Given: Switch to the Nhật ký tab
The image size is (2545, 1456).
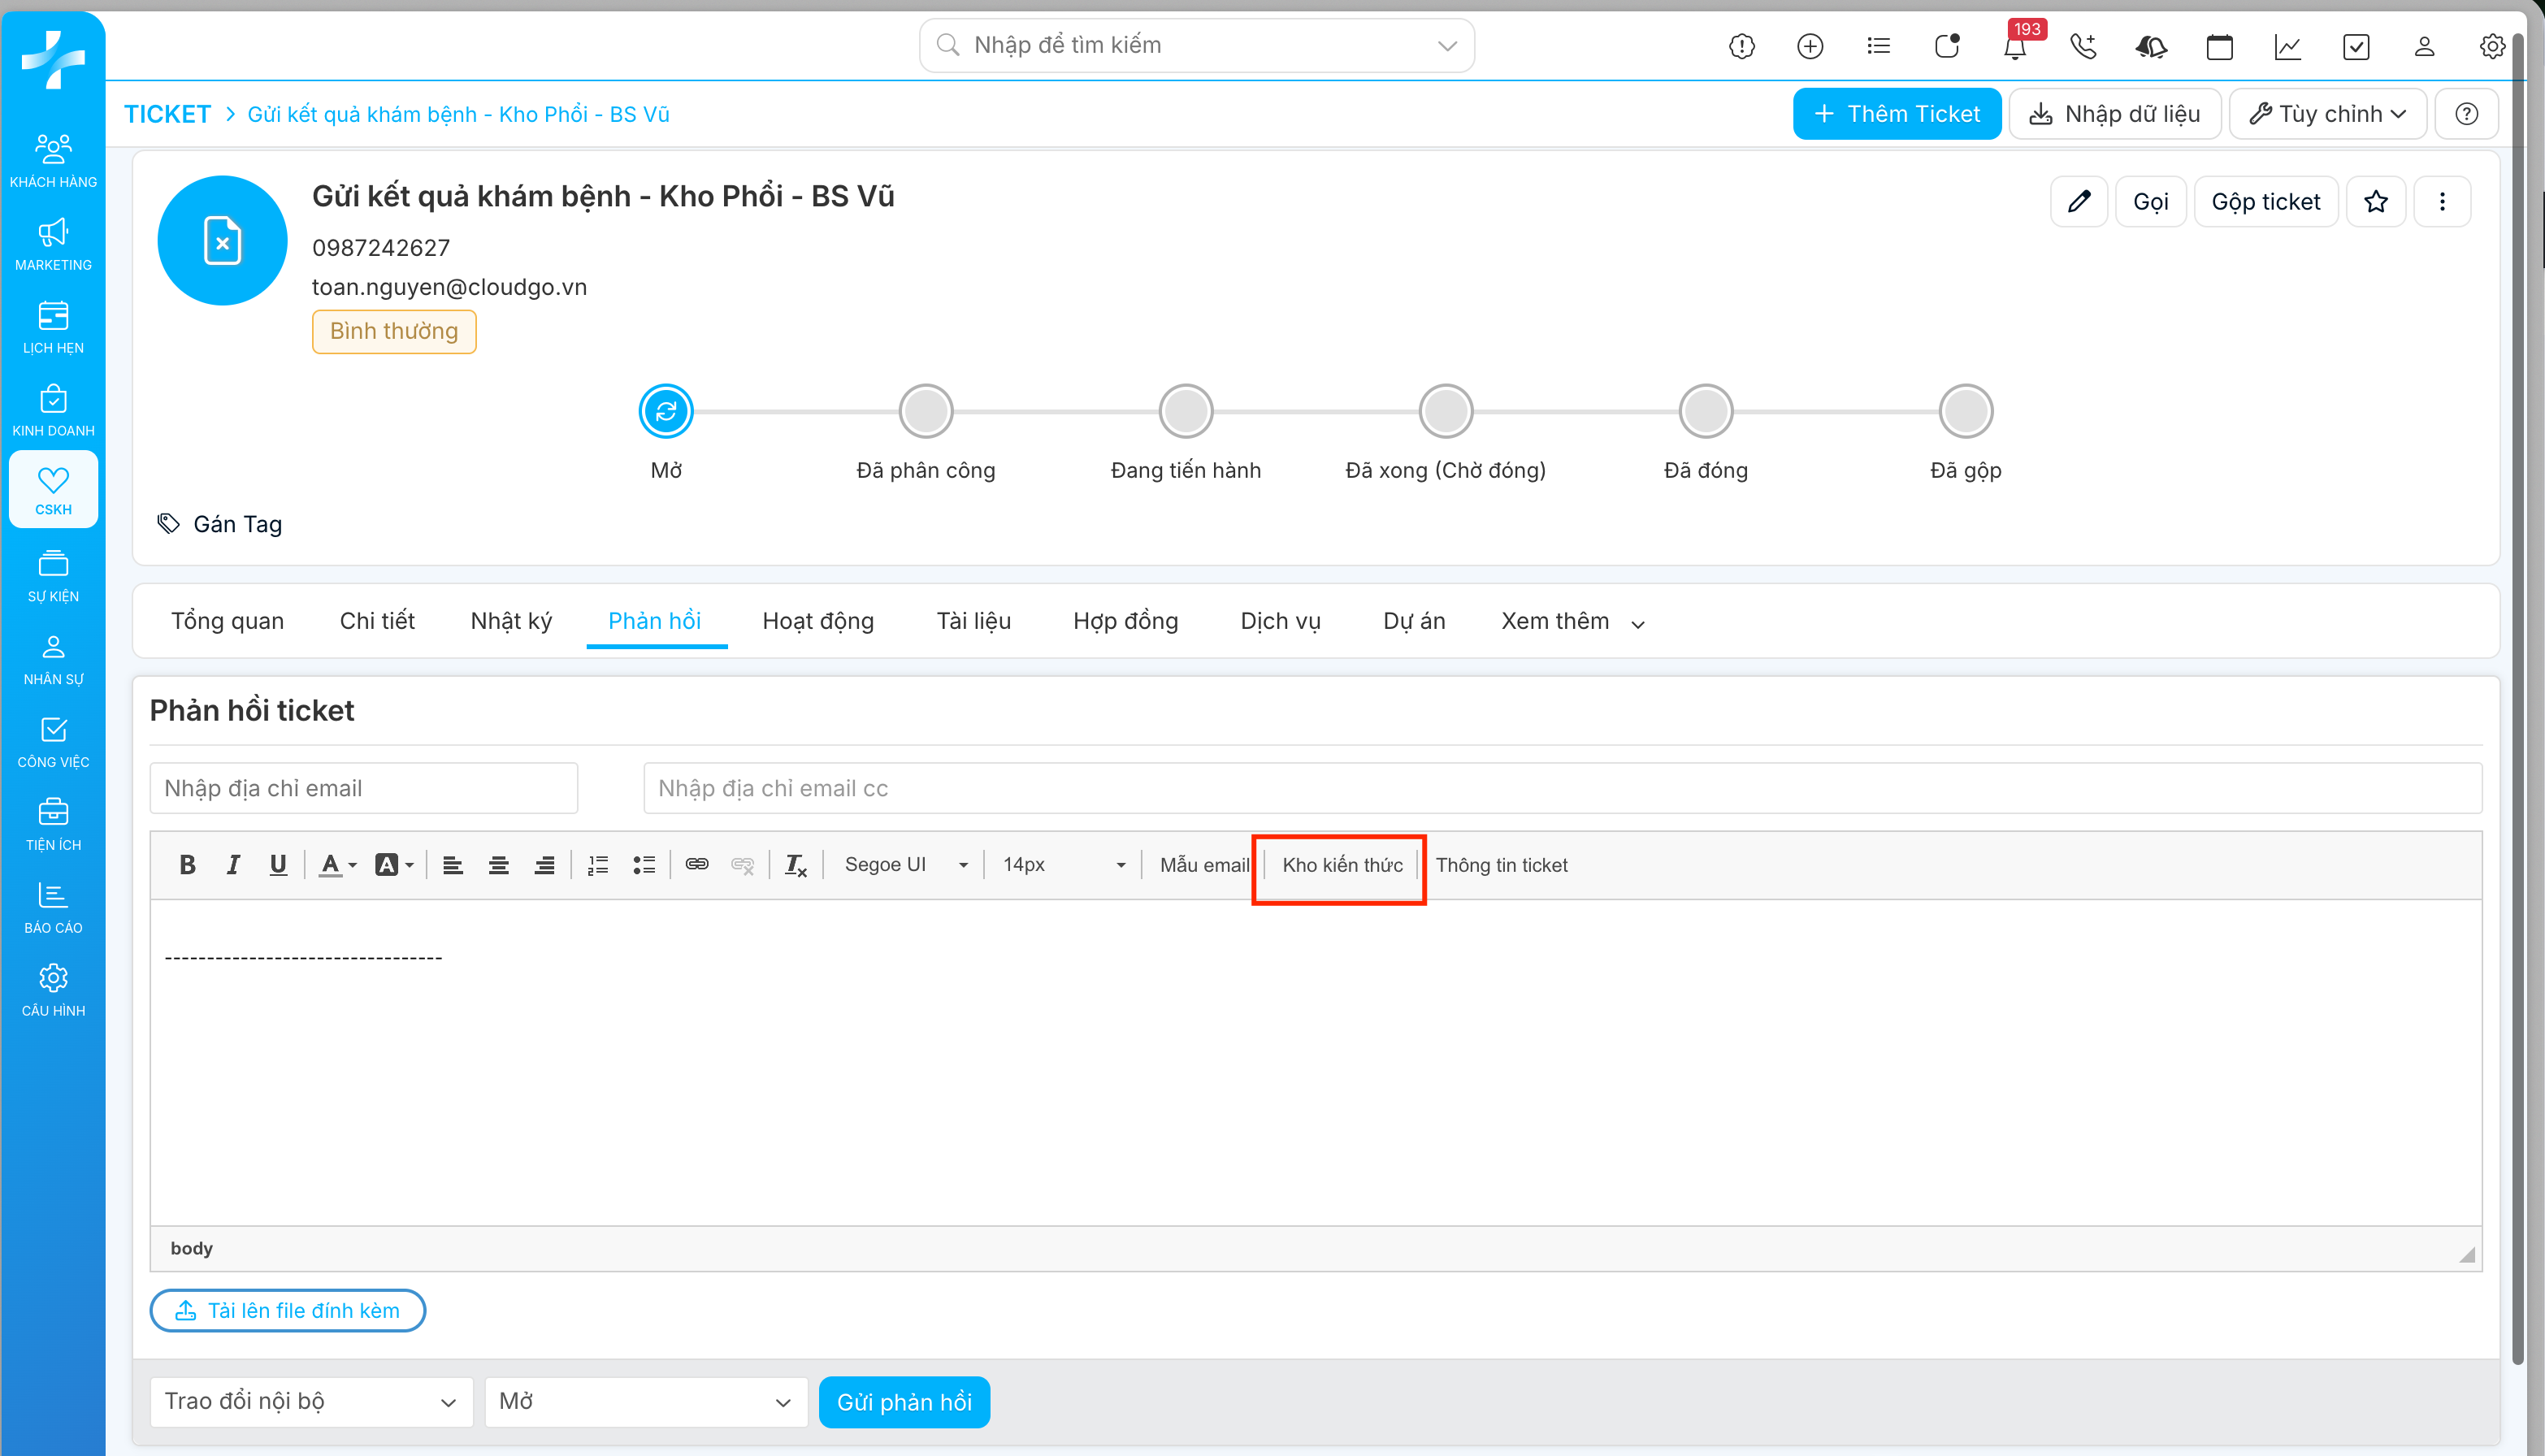Looking at the screenshot, I should (511, 621).
